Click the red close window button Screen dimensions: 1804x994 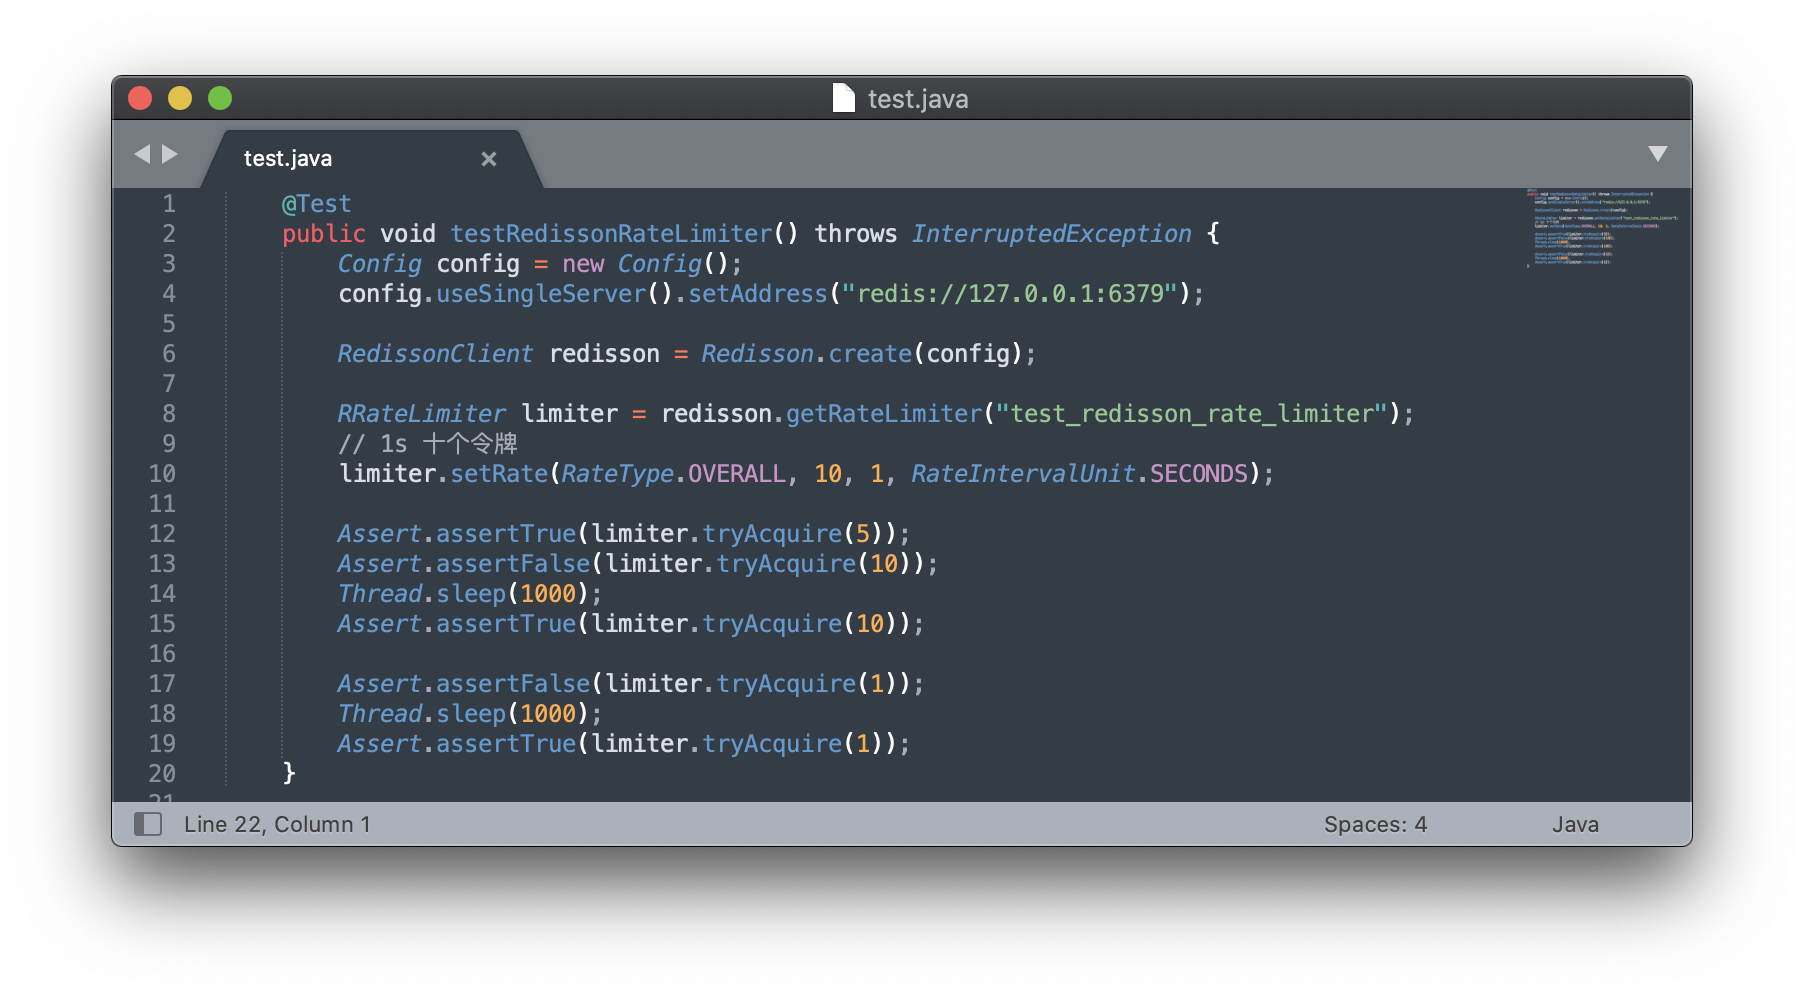click(140, 98)
